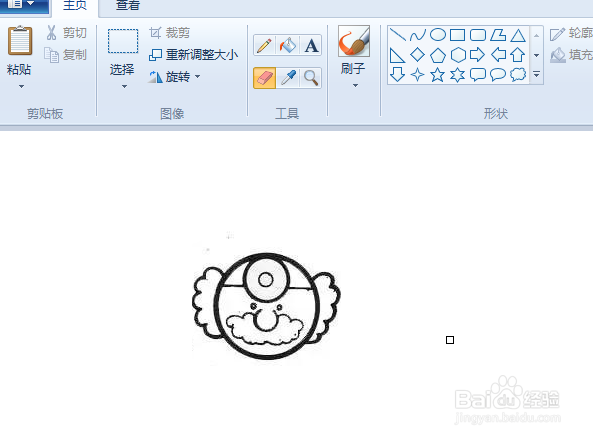The height and width of the screenshot is (439, 593).
Task: Choose the Diamond shape
Action: (418, 55)
